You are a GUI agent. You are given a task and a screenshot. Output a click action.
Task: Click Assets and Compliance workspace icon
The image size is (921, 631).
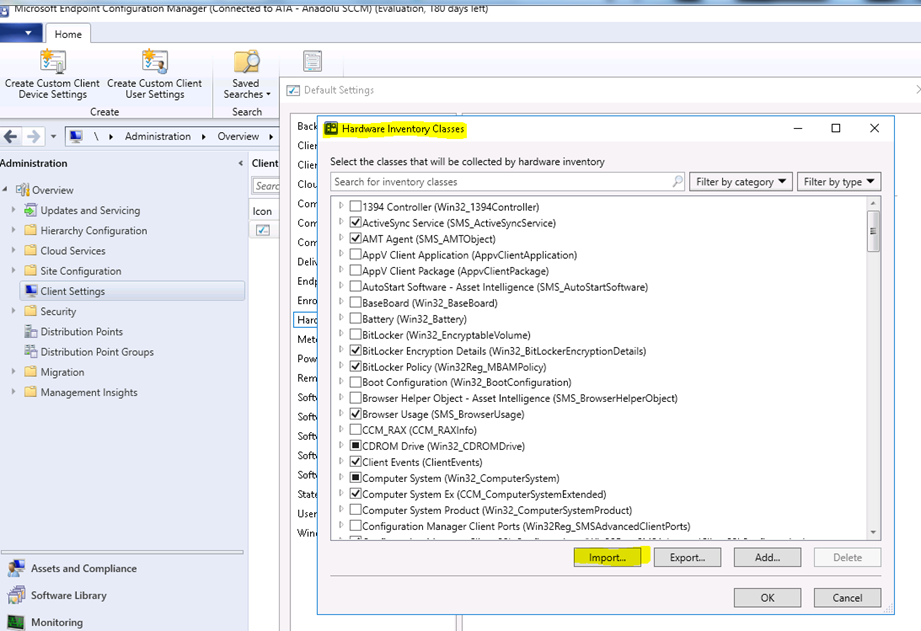[16, 568]
